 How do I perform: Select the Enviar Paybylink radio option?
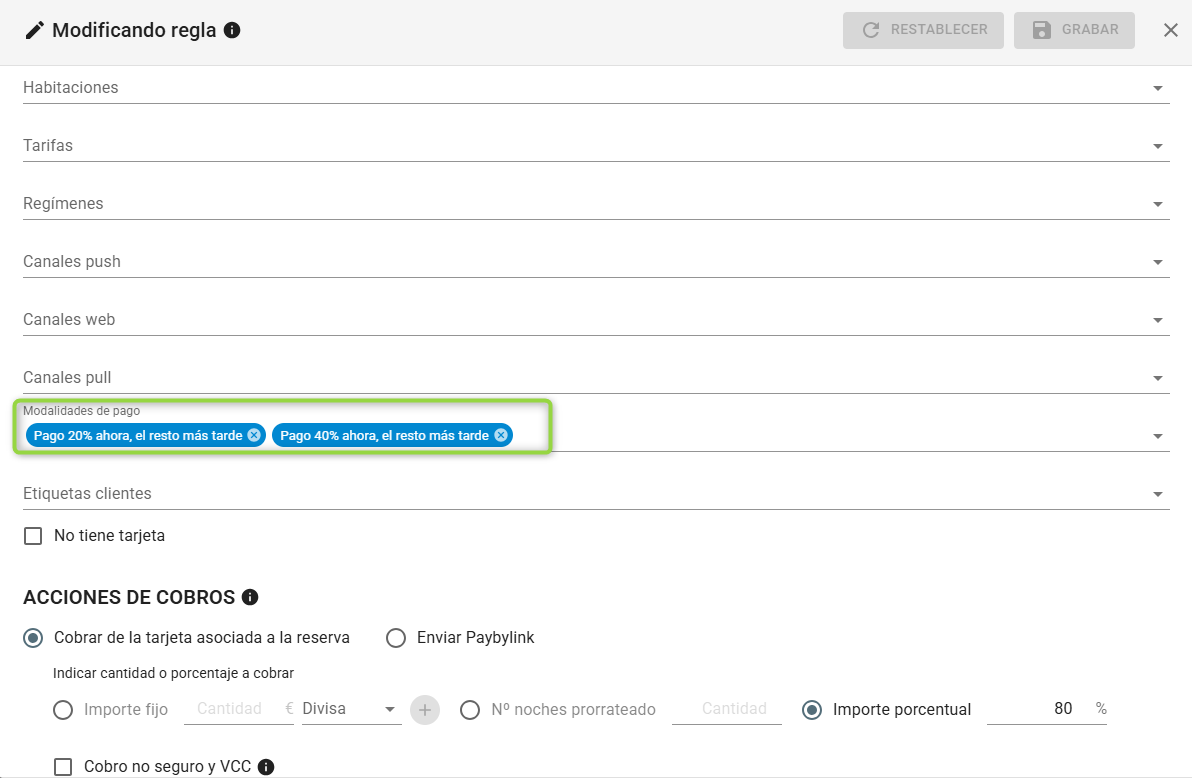pos(396,638)
